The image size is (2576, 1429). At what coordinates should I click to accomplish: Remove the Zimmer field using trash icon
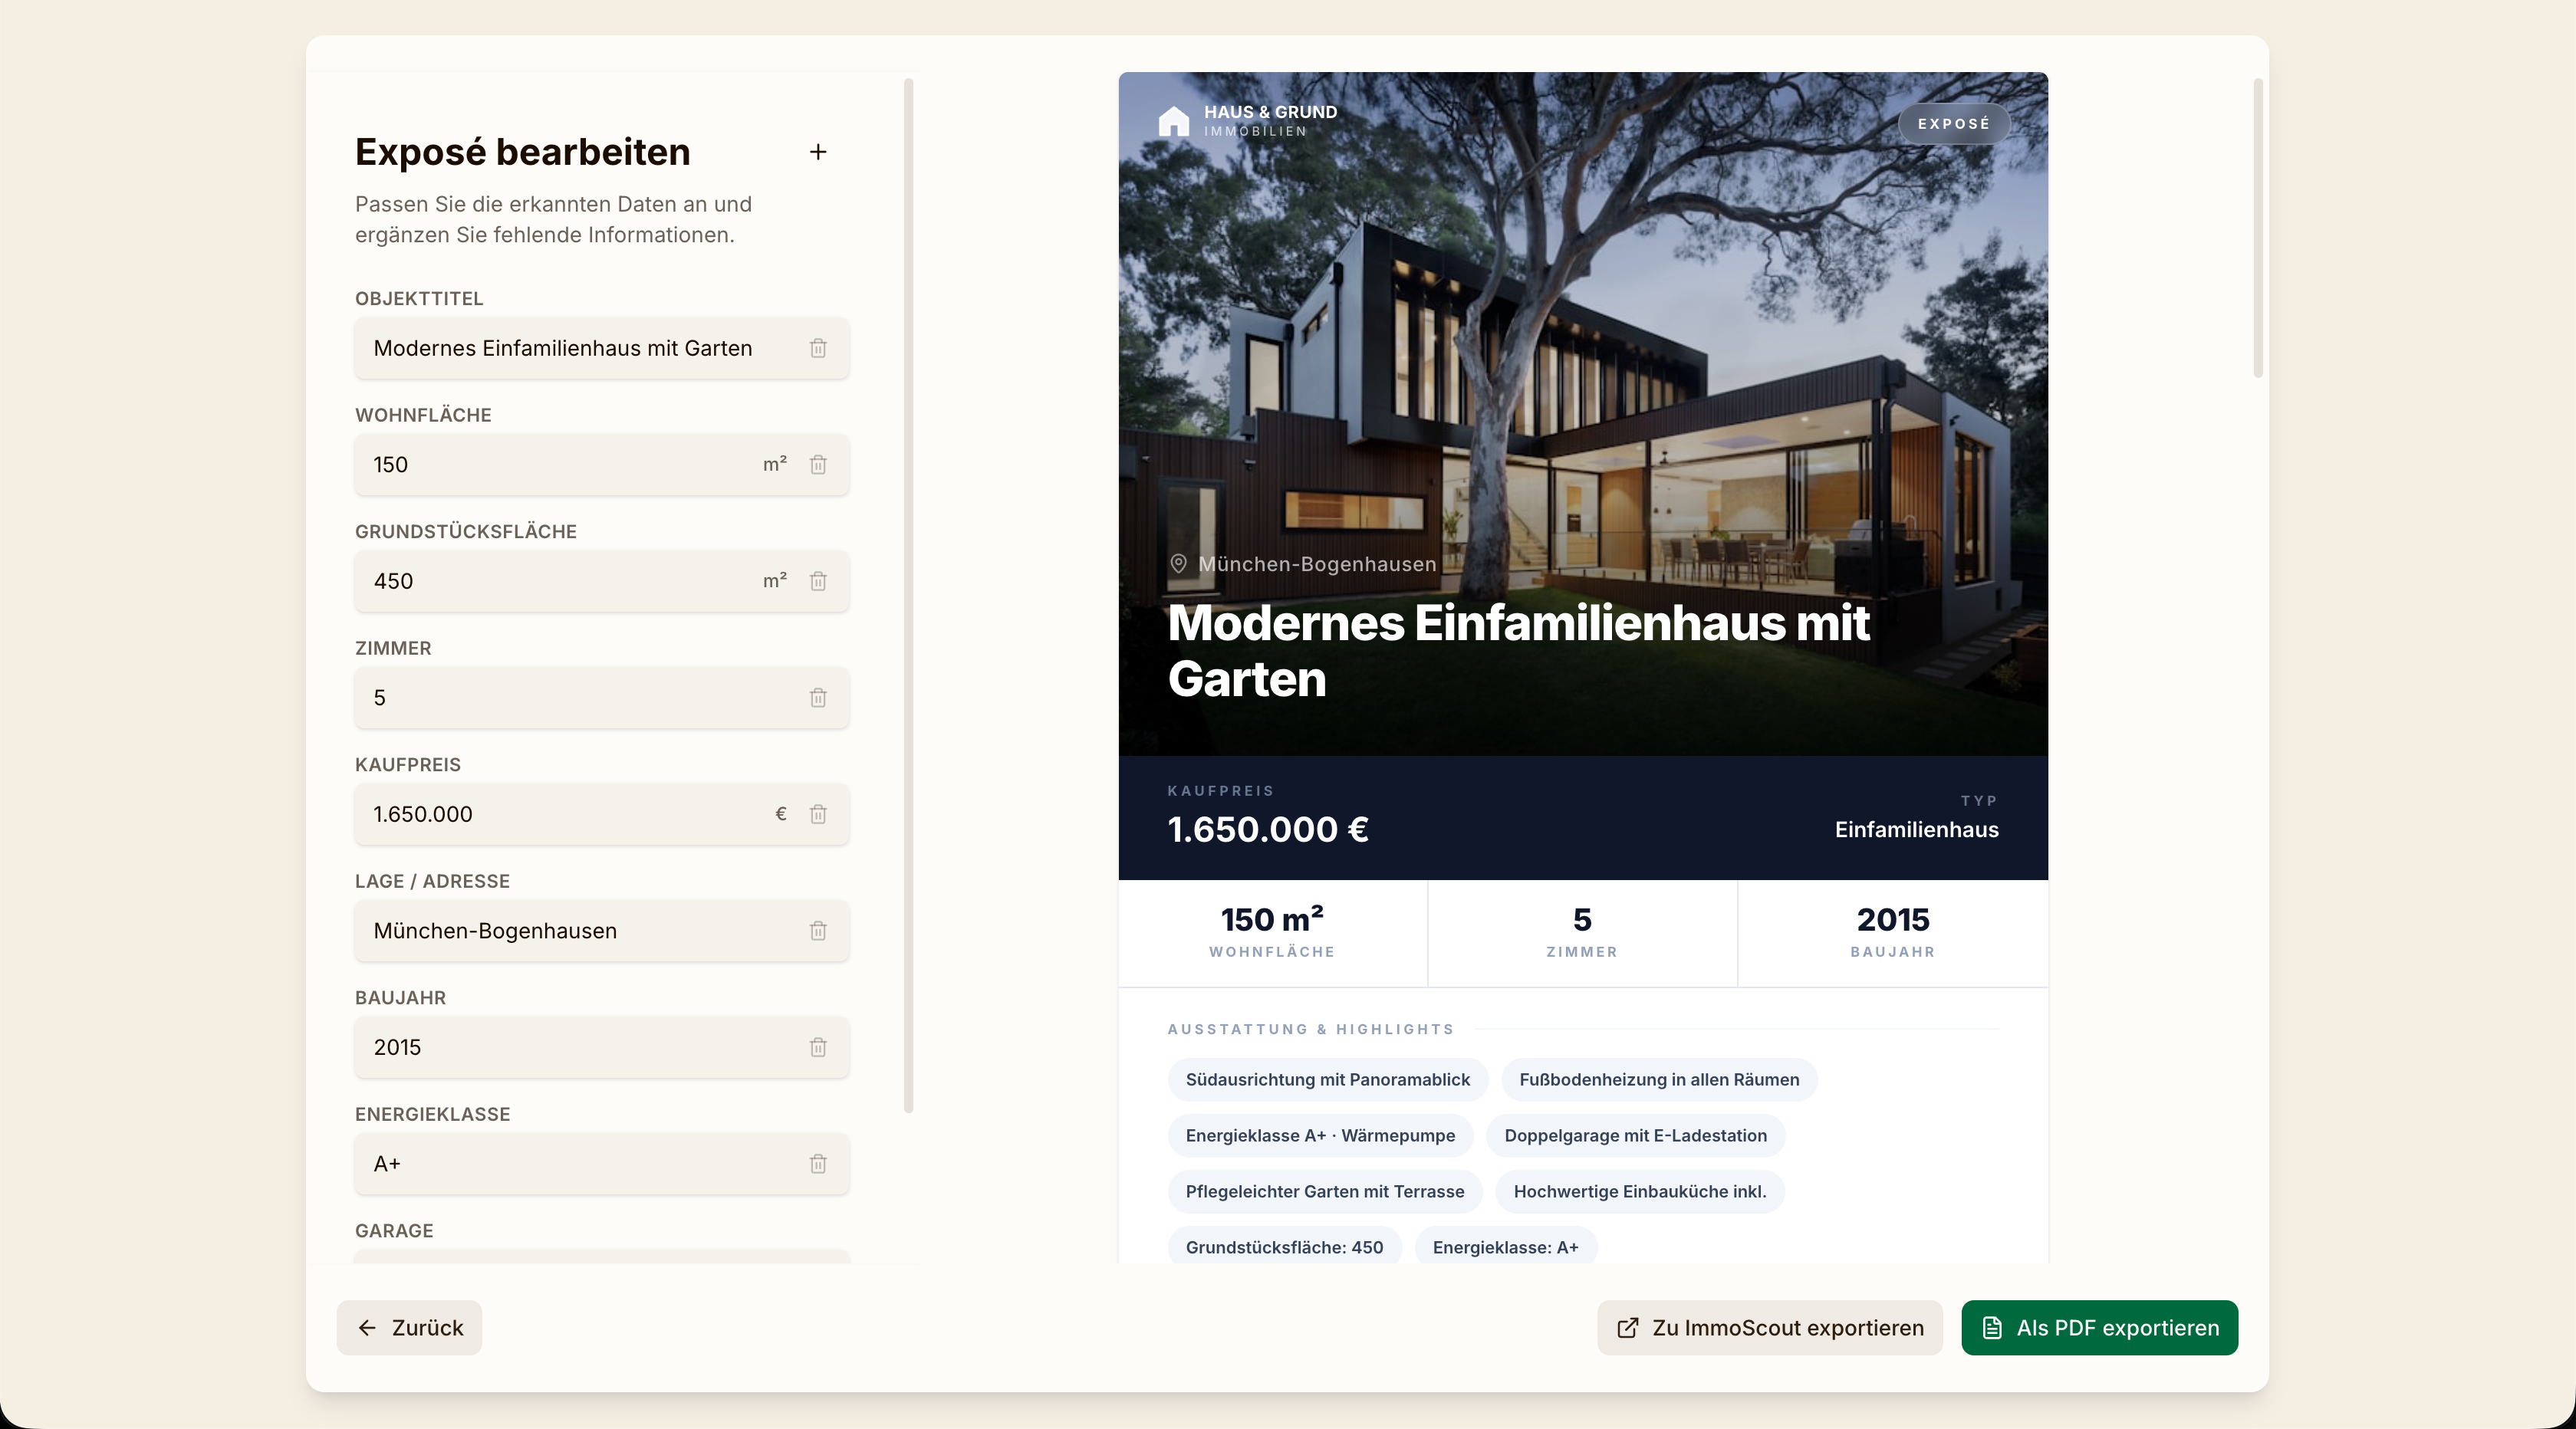point(818,698)
